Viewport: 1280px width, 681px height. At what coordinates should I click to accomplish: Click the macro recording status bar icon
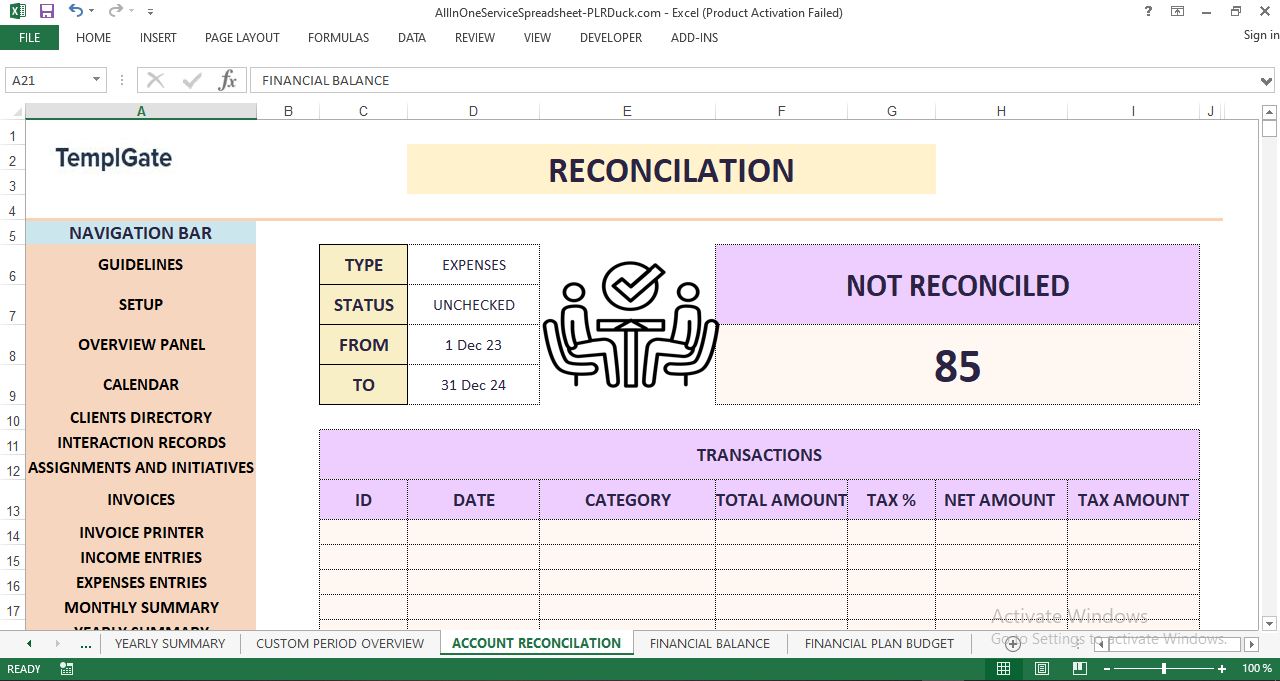click(x=67, y=669)
